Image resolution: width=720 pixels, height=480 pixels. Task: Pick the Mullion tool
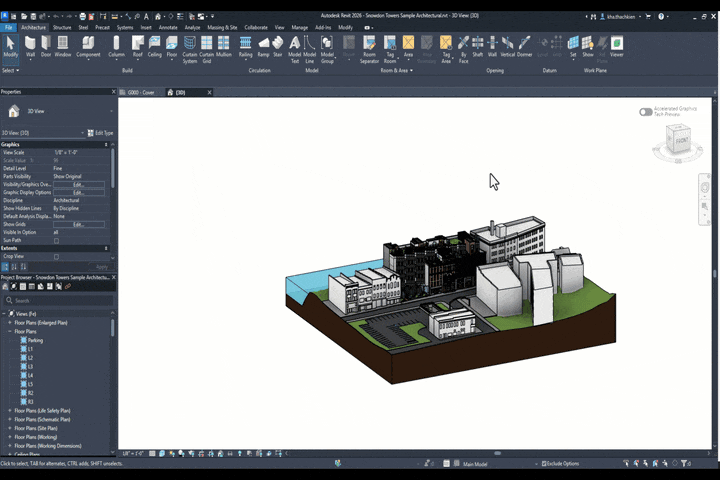tap(224, 47)
